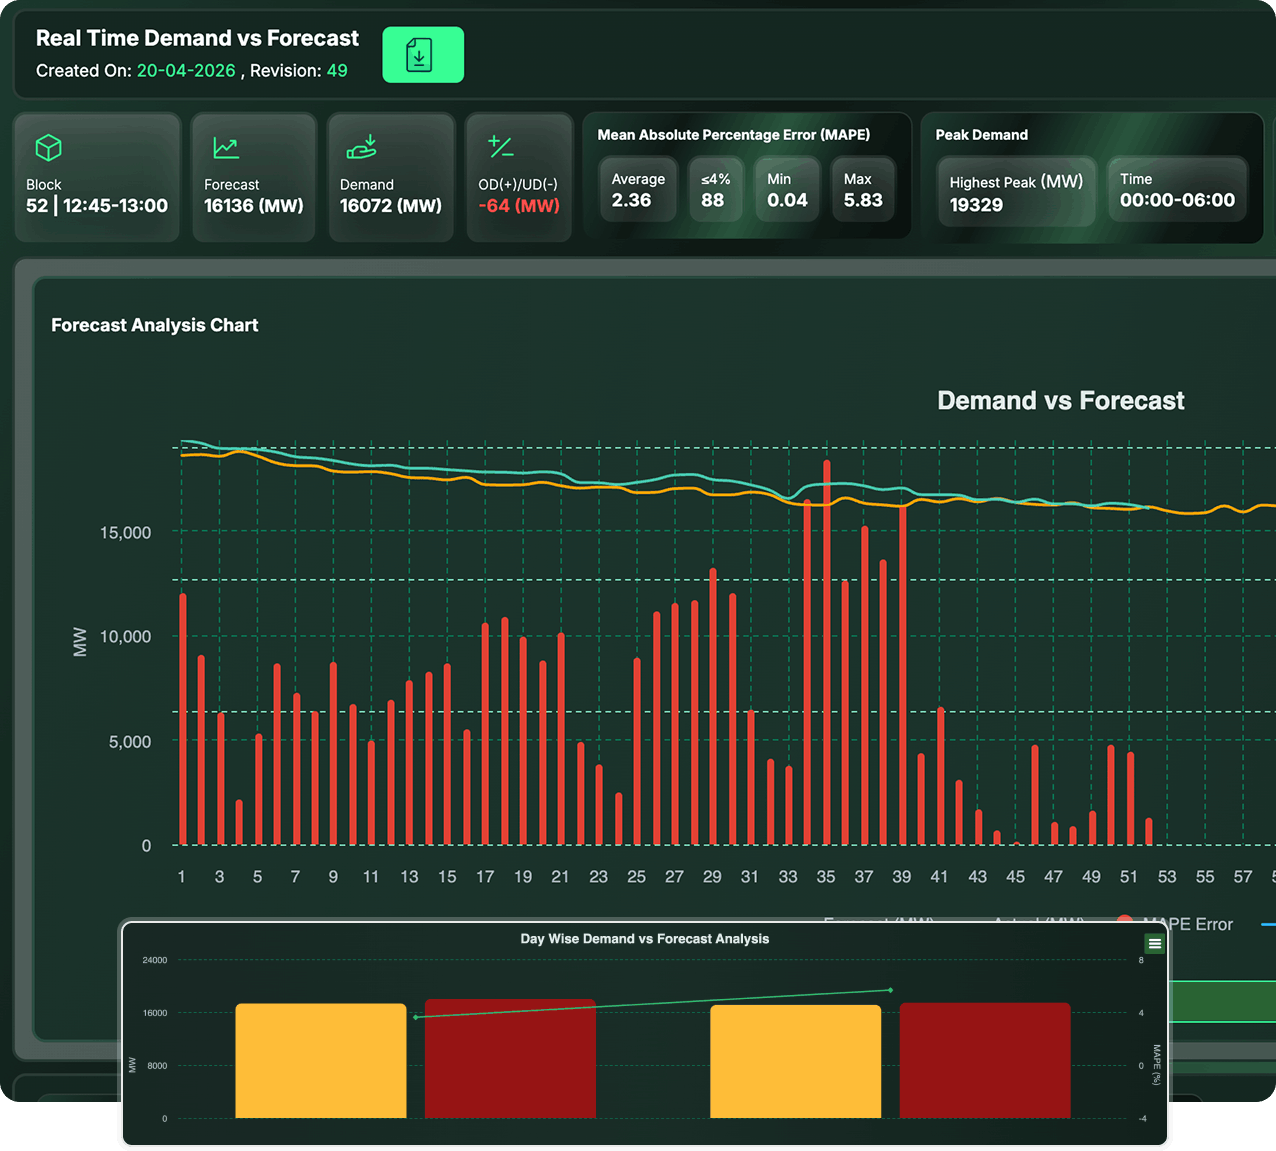This screenshot has height=1151, width=1276.
Task: Click the Mean Absolute Percentage Error (MAPE) heading
Action: tap(734, 135)
